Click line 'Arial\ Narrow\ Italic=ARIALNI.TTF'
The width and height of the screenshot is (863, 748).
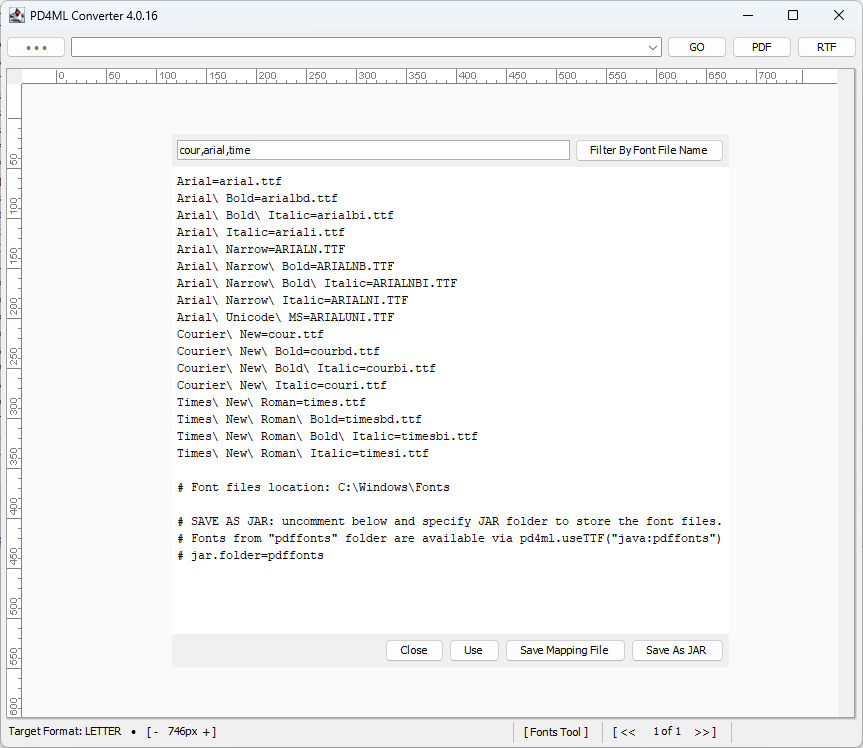point(292,301)
